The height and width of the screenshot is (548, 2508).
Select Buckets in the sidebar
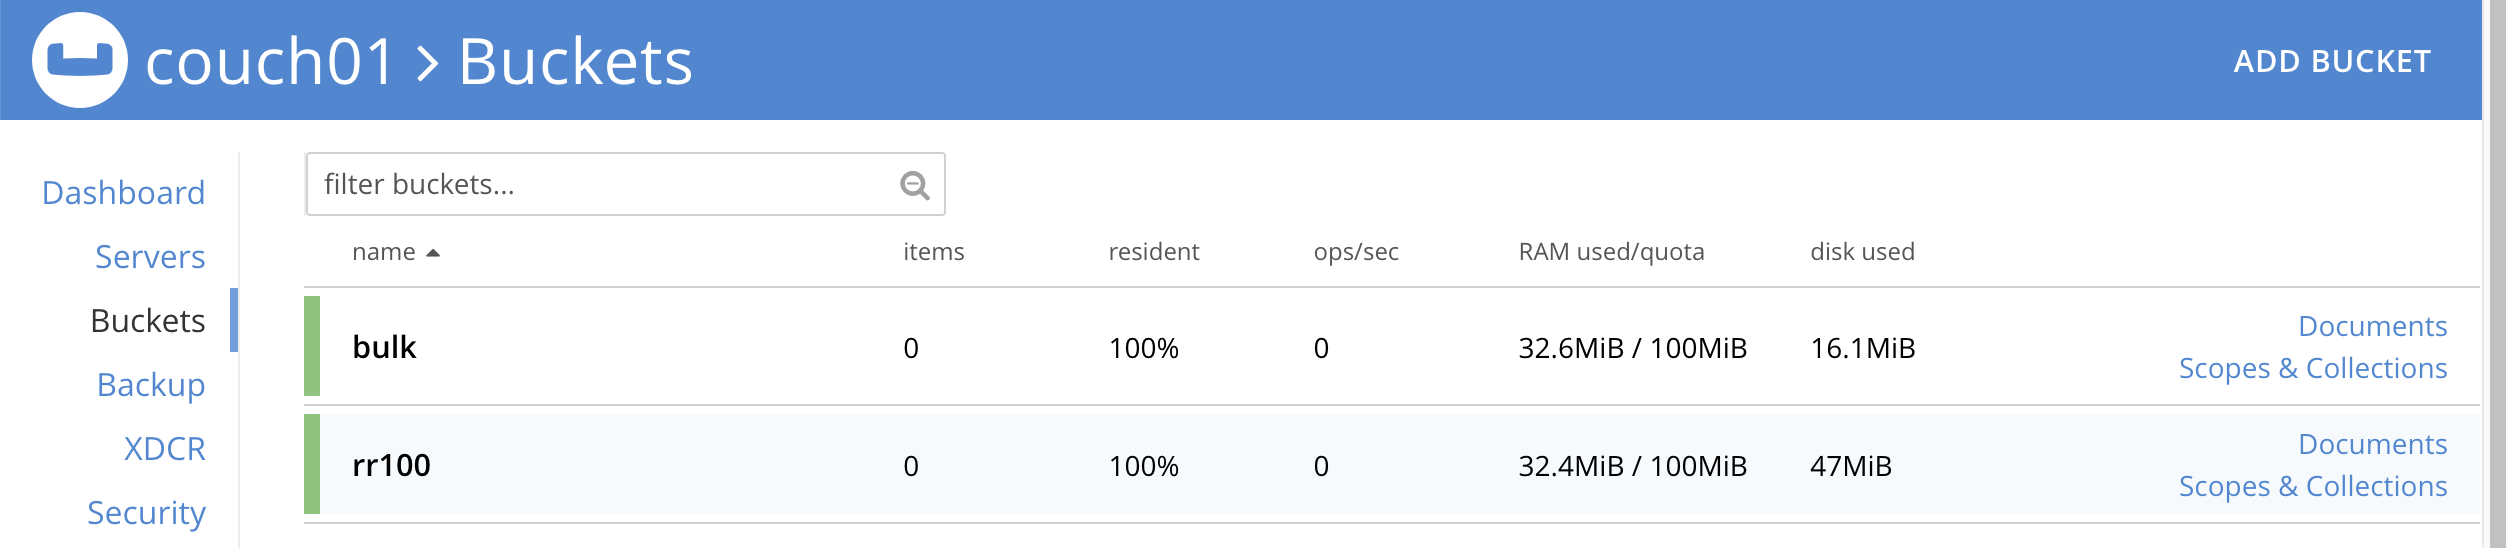(147, 321)
